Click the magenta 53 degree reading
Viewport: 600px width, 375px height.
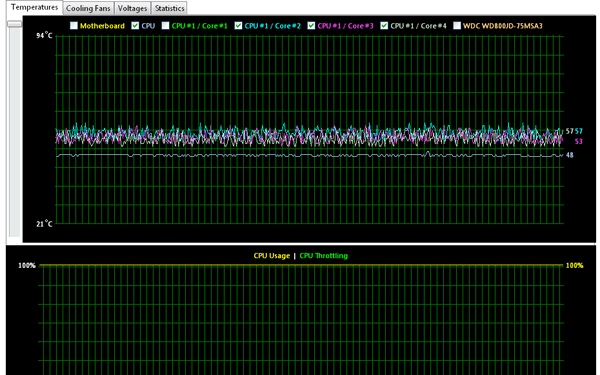[579, 142]
